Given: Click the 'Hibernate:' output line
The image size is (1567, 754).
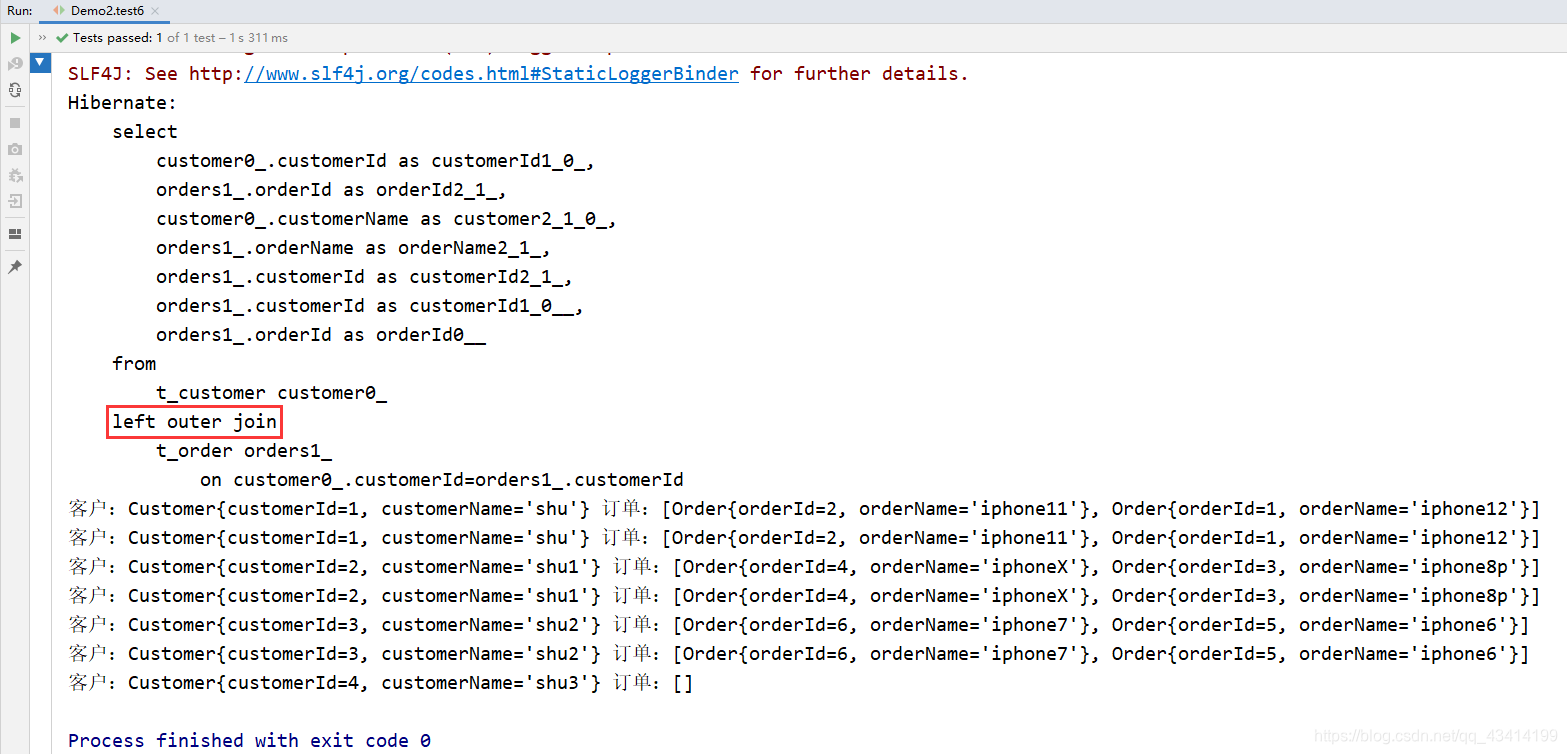Looking at the screenshot, I should (122, 103).
